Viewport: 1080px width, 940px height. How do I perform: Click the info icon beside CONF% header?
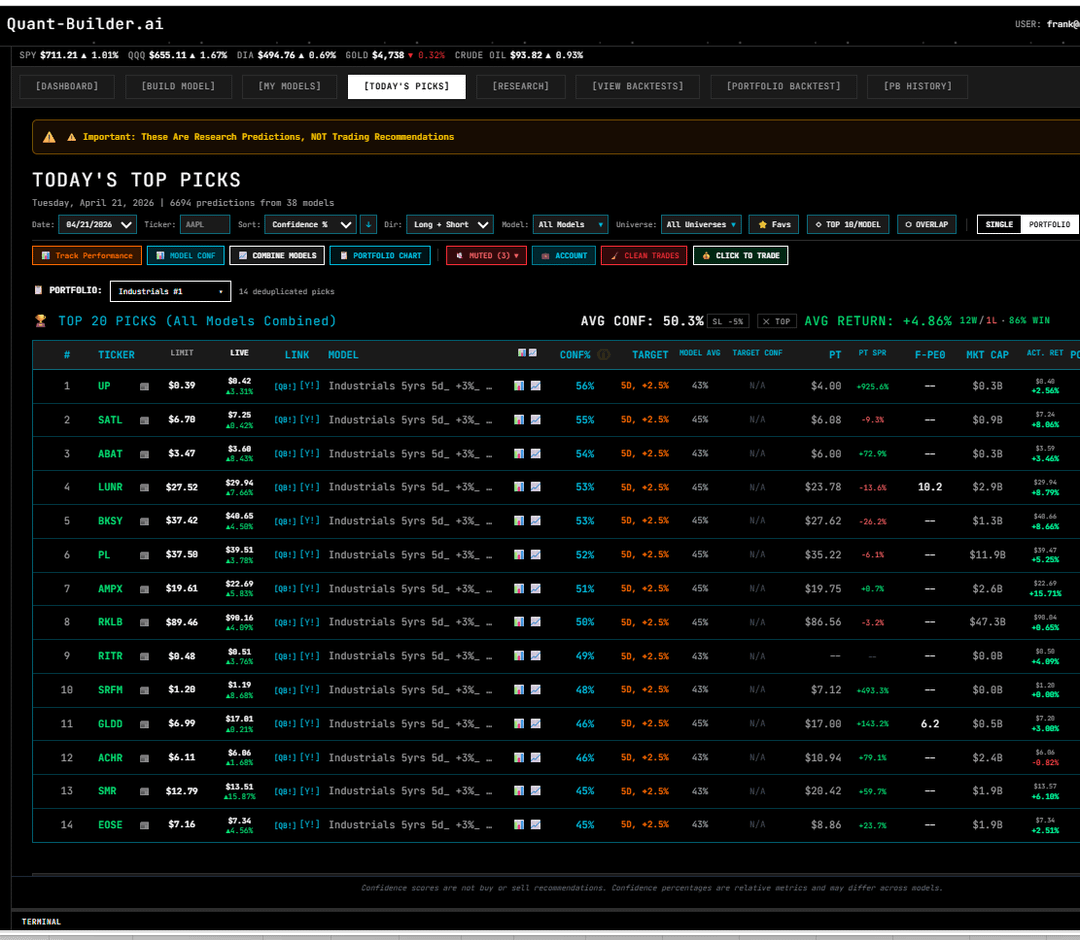coord(604,355)
